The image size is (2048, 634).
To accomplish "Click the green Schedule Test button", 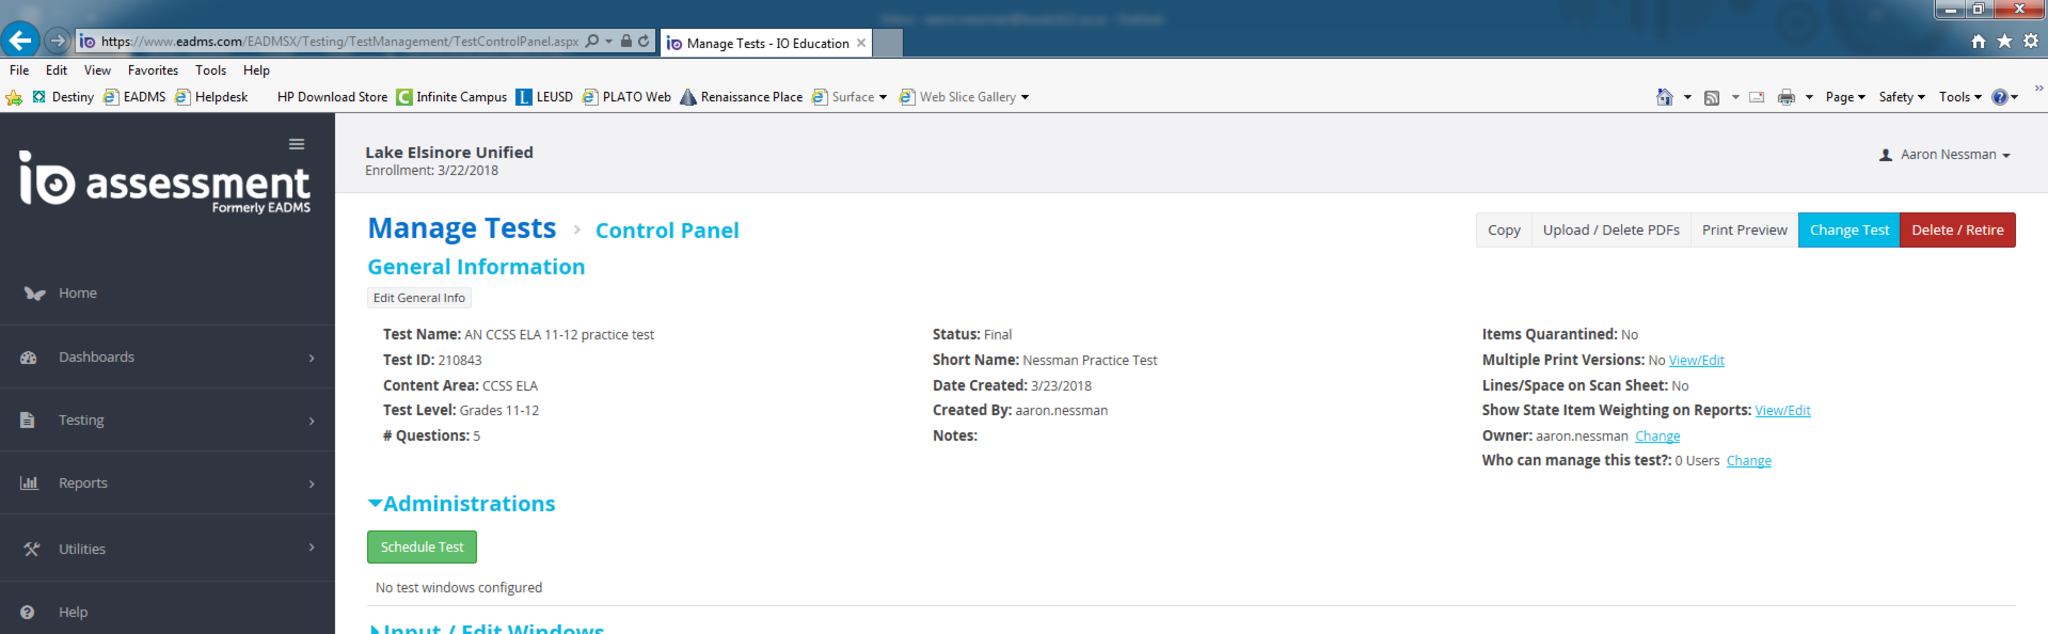I will [422, 547].
